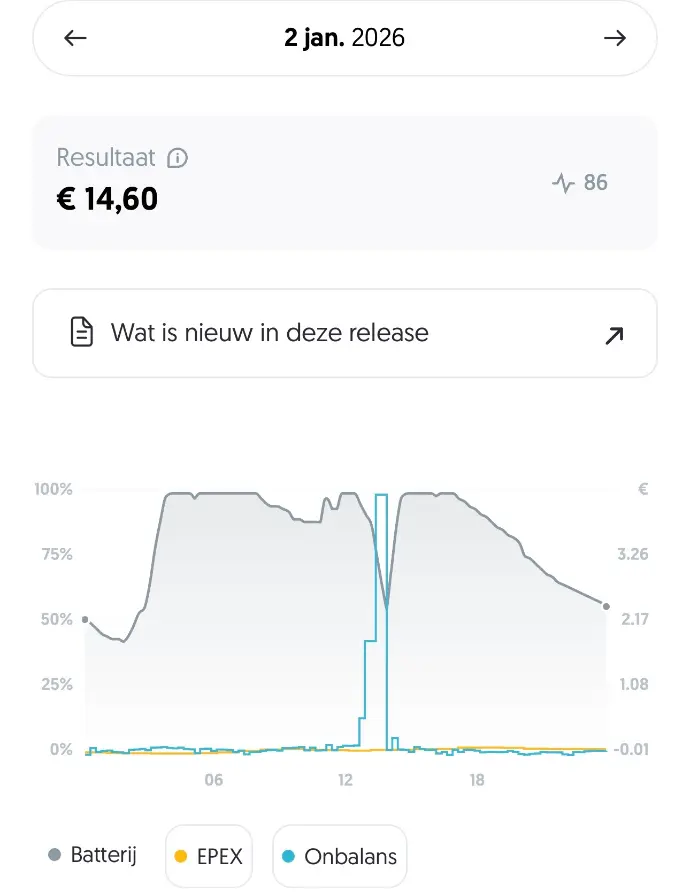690x892 pixels.
Task: Click the info icon beside Resultaat
Action: 178,158
